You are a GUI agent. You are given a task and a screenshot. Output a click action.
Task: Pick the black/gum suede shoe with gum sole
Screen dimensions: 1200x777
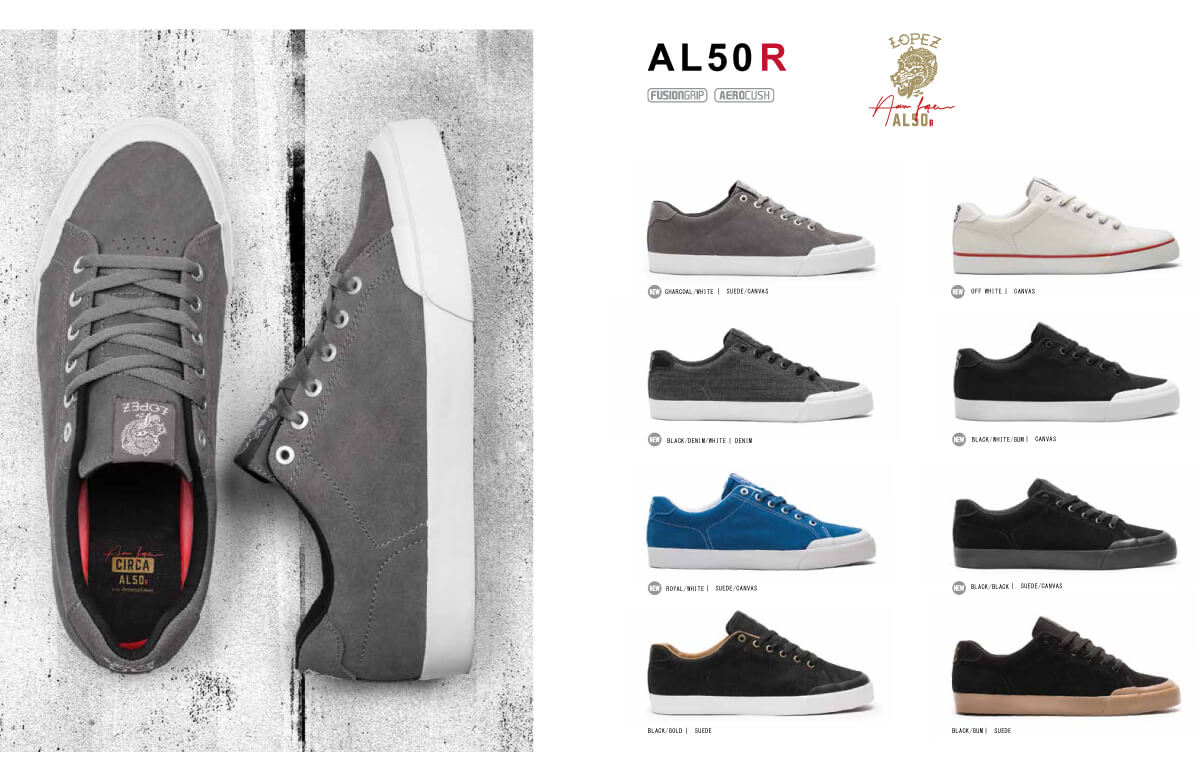coord(1065,666)
